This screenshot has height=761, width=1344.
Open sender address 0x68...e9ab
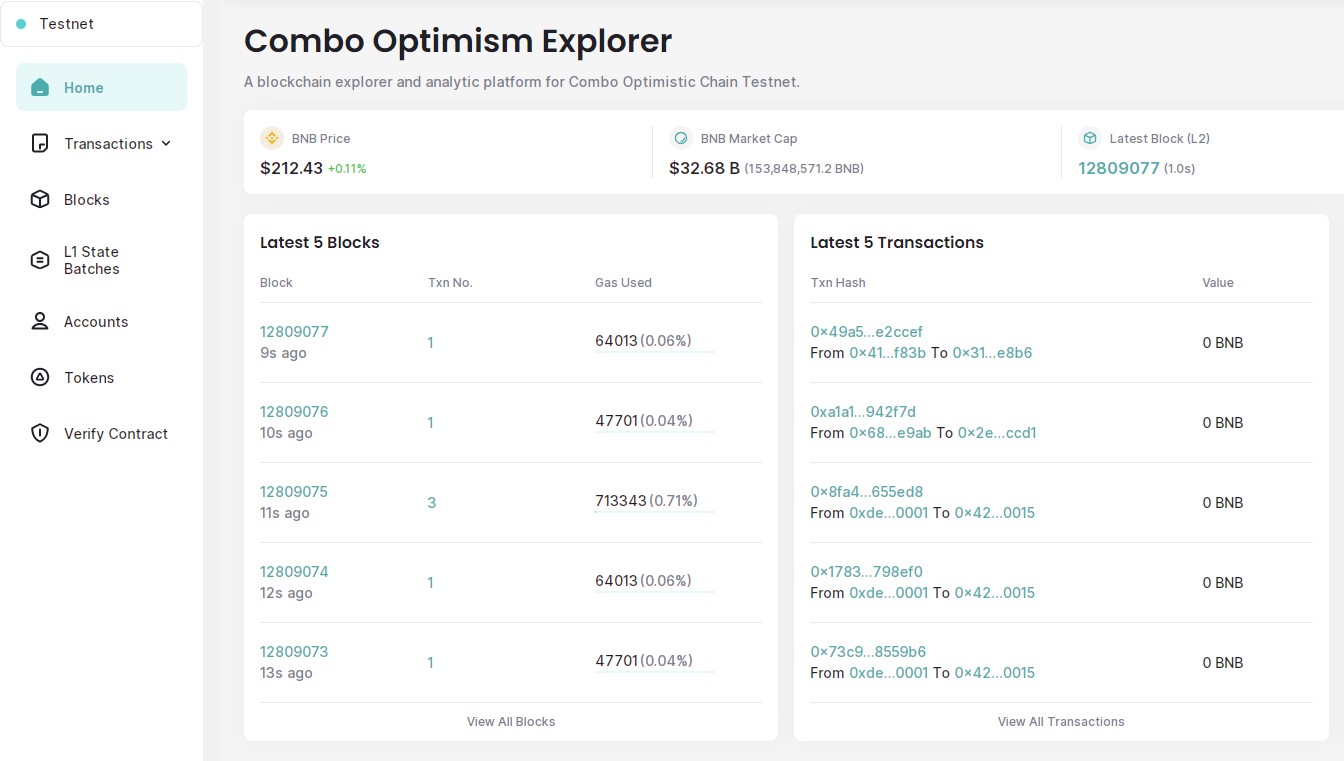pos(890,433)
